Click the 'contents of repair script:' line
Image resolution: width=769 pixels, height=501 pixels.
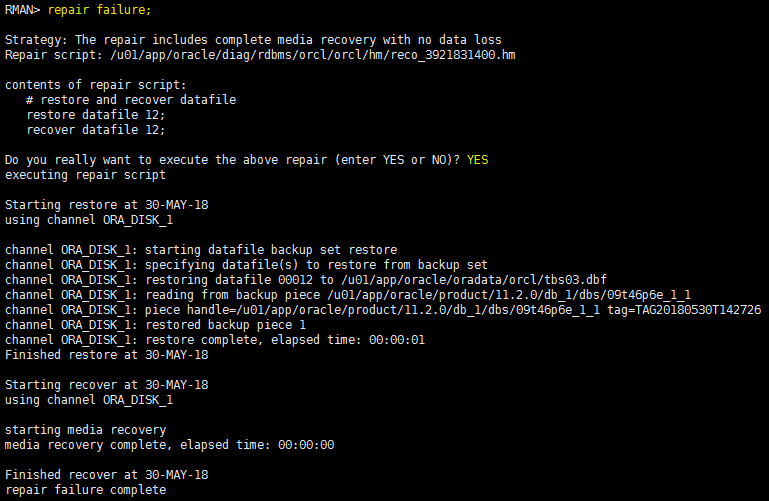96,85
